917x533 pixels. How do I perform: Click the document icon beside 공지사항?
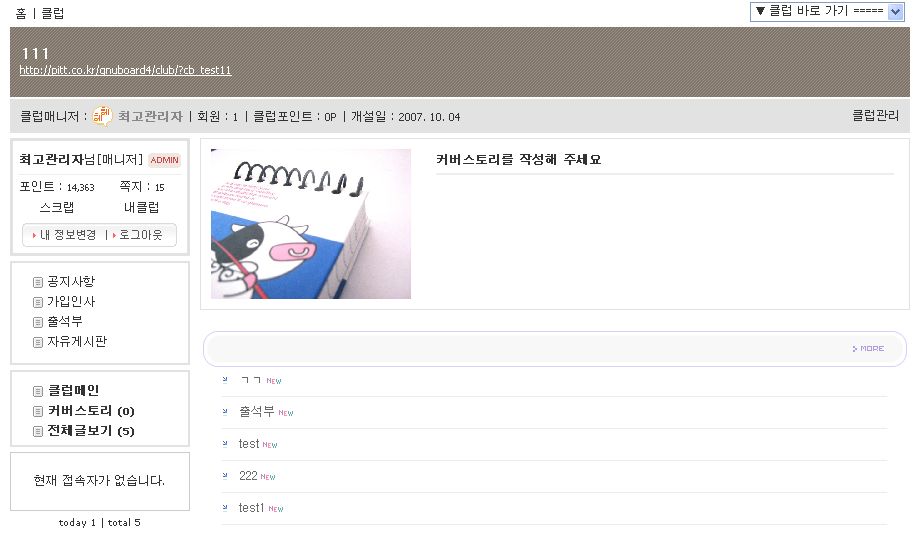pyautogui.click(x=38, y=283)
